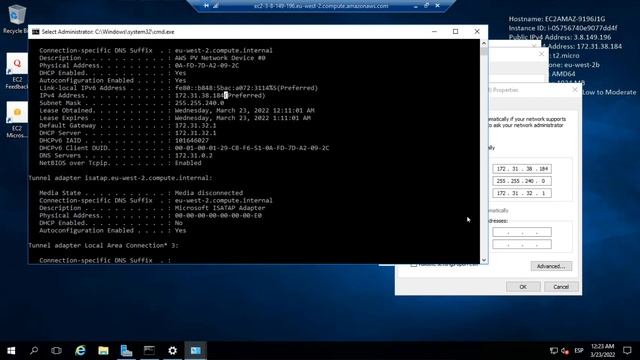640x360 pixels.
Task: Click the Tunnel adapter Local Area Connection* 3 line
Action: [104, 245]
